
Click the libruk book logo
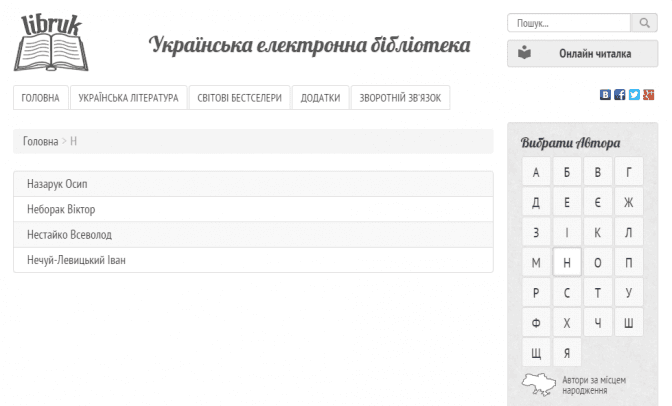tap(49, 43)
